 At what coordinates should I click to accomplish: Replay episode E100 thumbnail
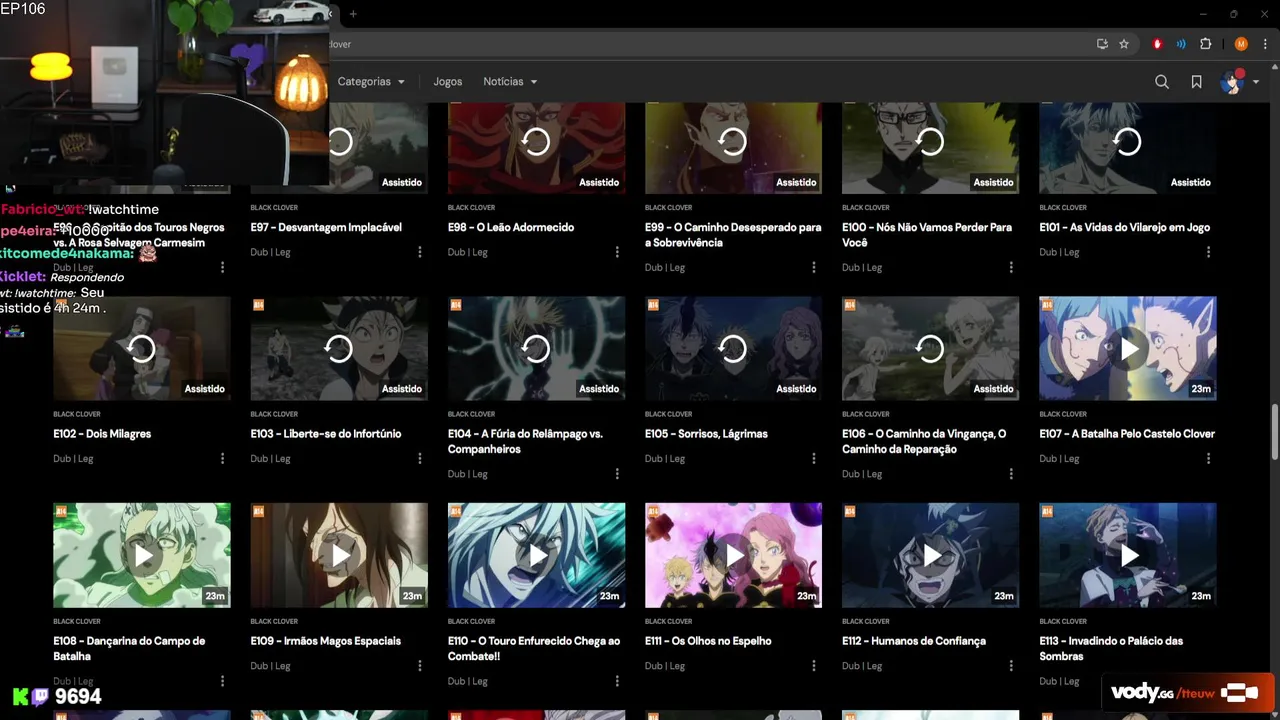(x=930, y=147)
